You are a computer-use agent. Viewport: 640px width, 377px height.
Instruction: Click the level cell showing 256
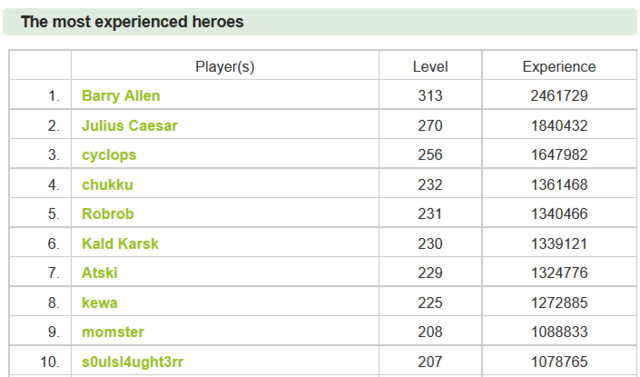click(430, 155)
